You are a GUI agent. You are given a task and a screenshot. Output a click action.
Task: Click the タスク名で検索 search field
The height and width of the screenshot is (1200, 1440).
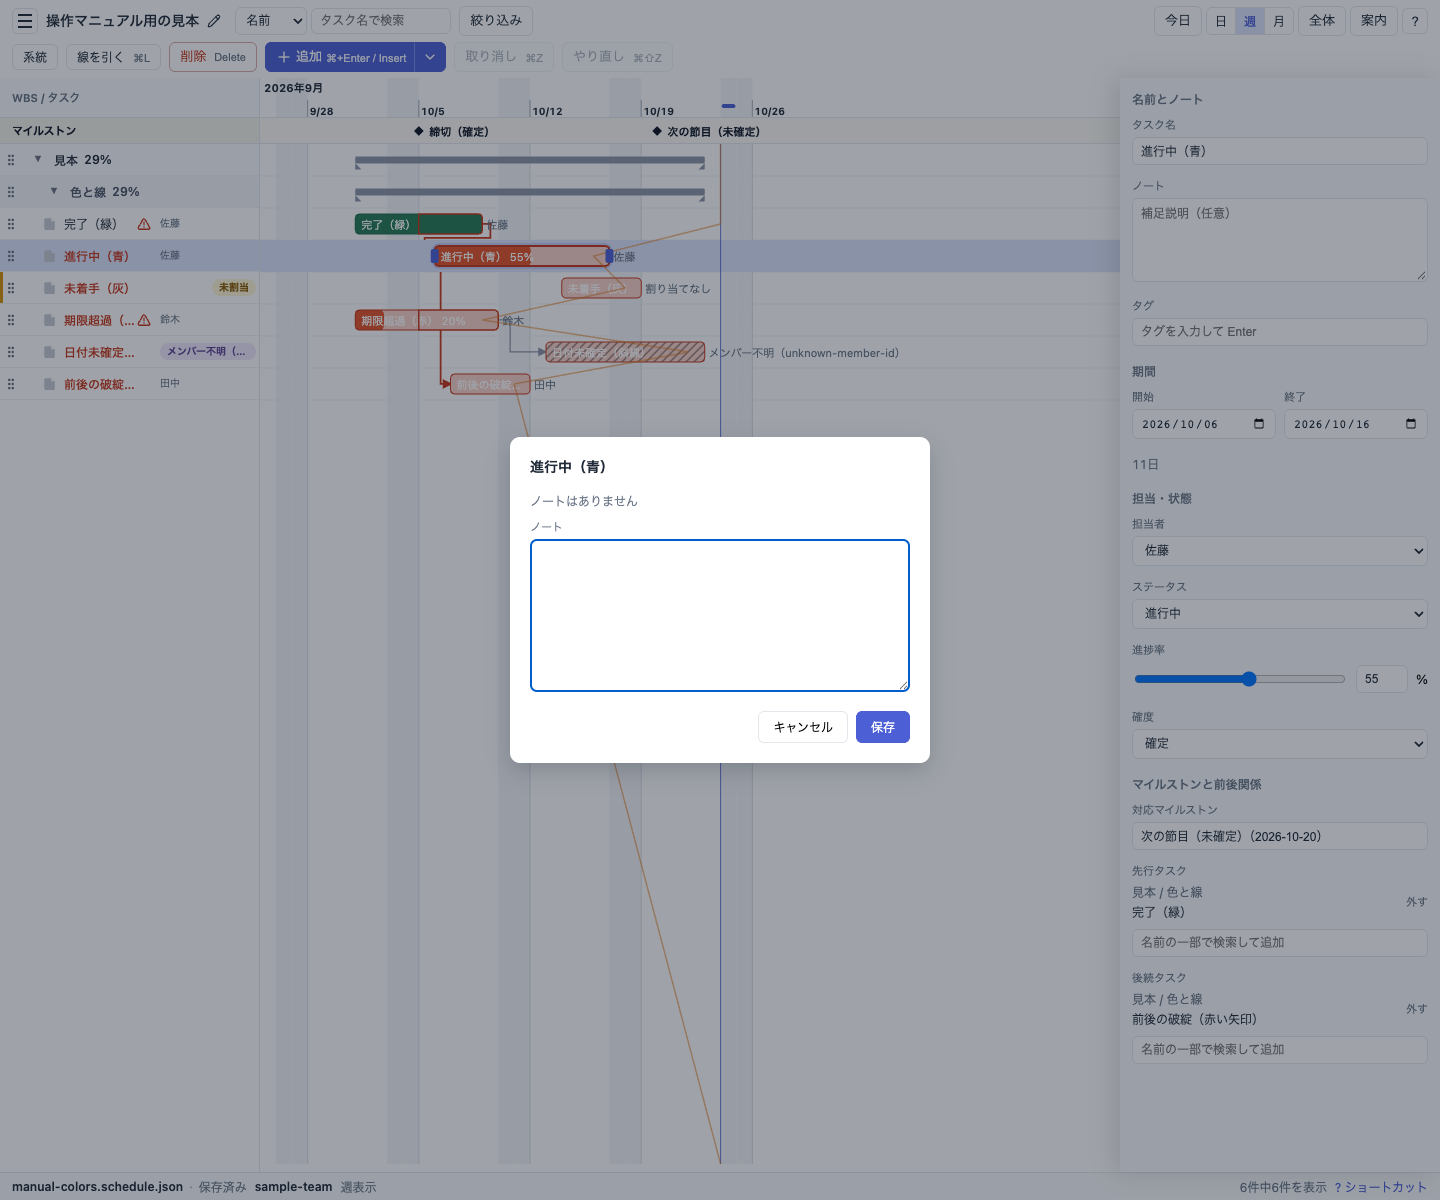(381, 21)
